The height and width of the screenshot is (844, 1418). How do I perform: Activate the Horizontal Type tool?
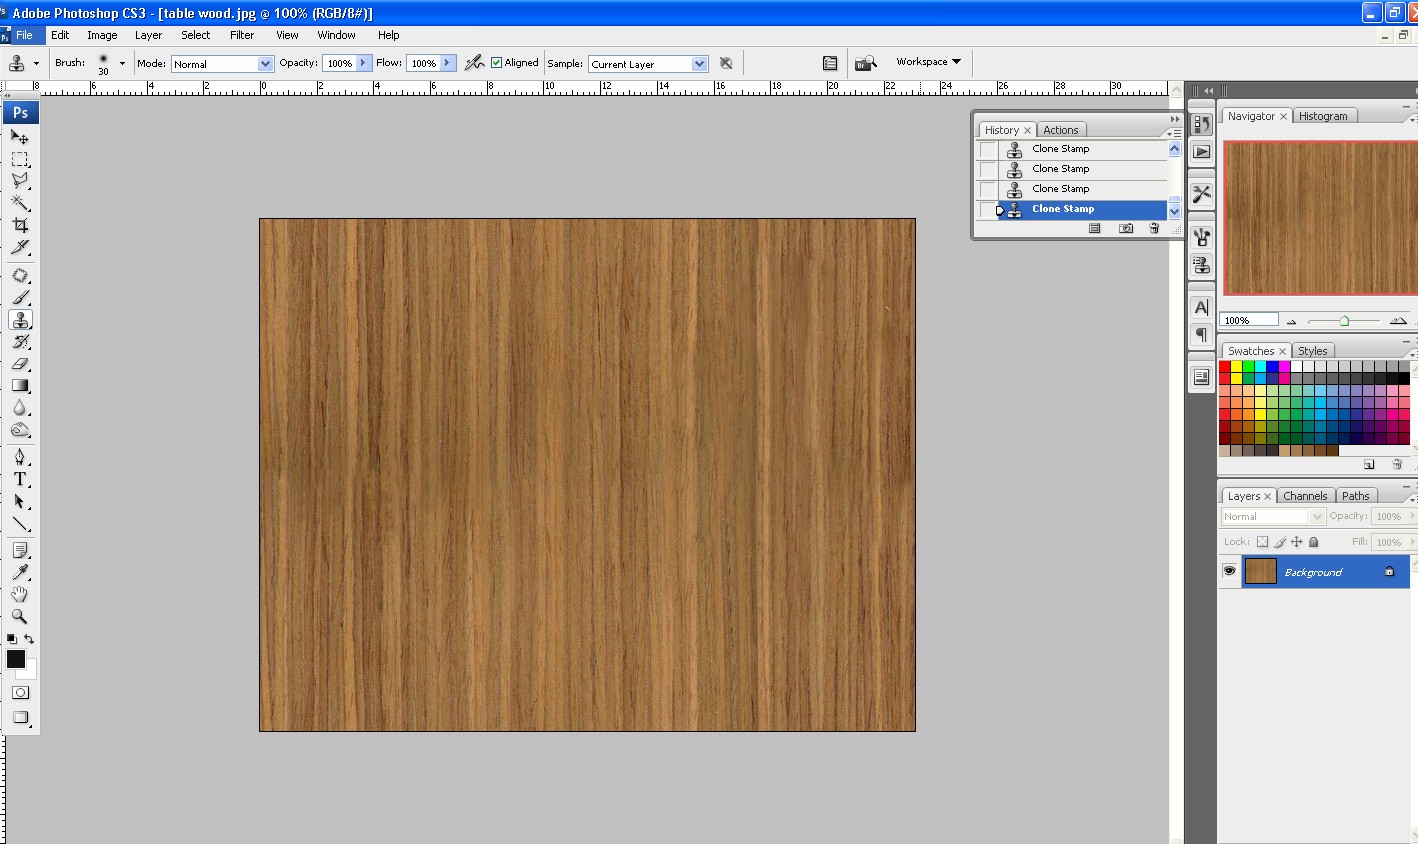(20, 479)
